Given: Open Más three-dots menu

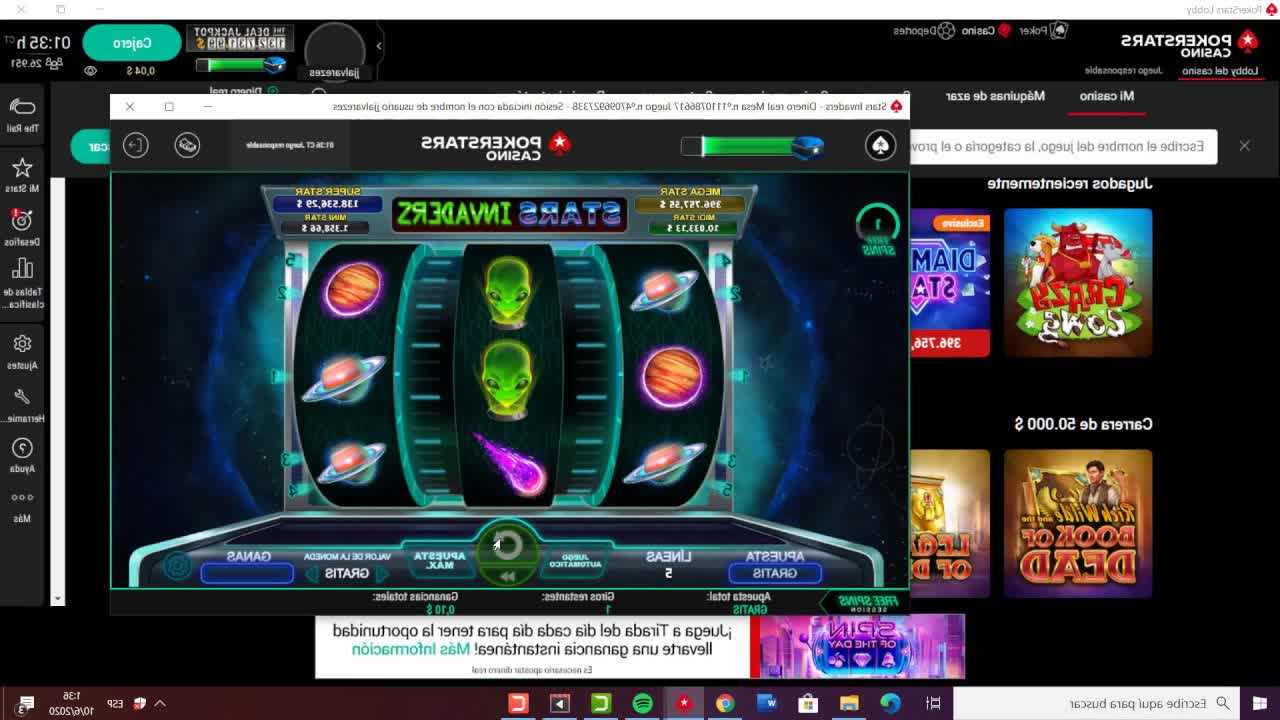Looking at the screenshot, I should [x=22, y=497].
